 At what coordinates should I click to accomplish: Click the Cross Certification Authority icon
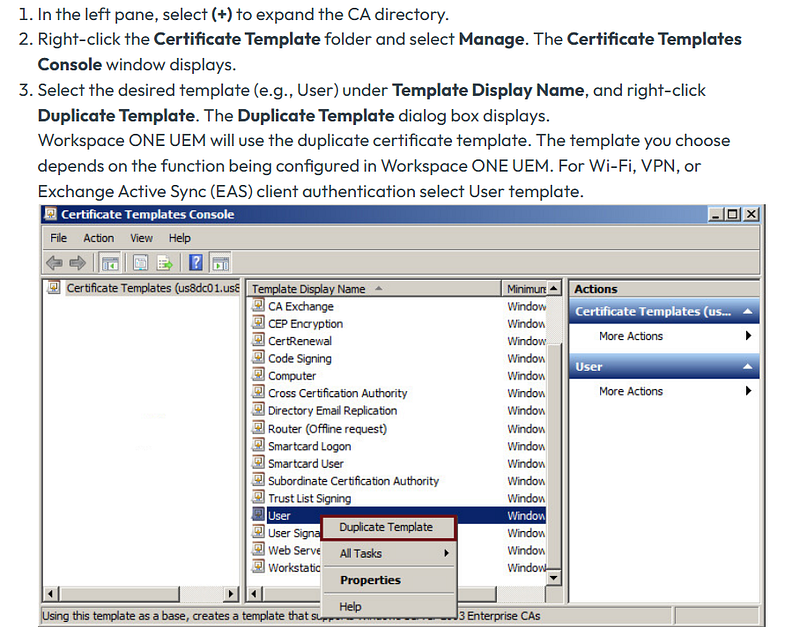(x=259, y=392)
